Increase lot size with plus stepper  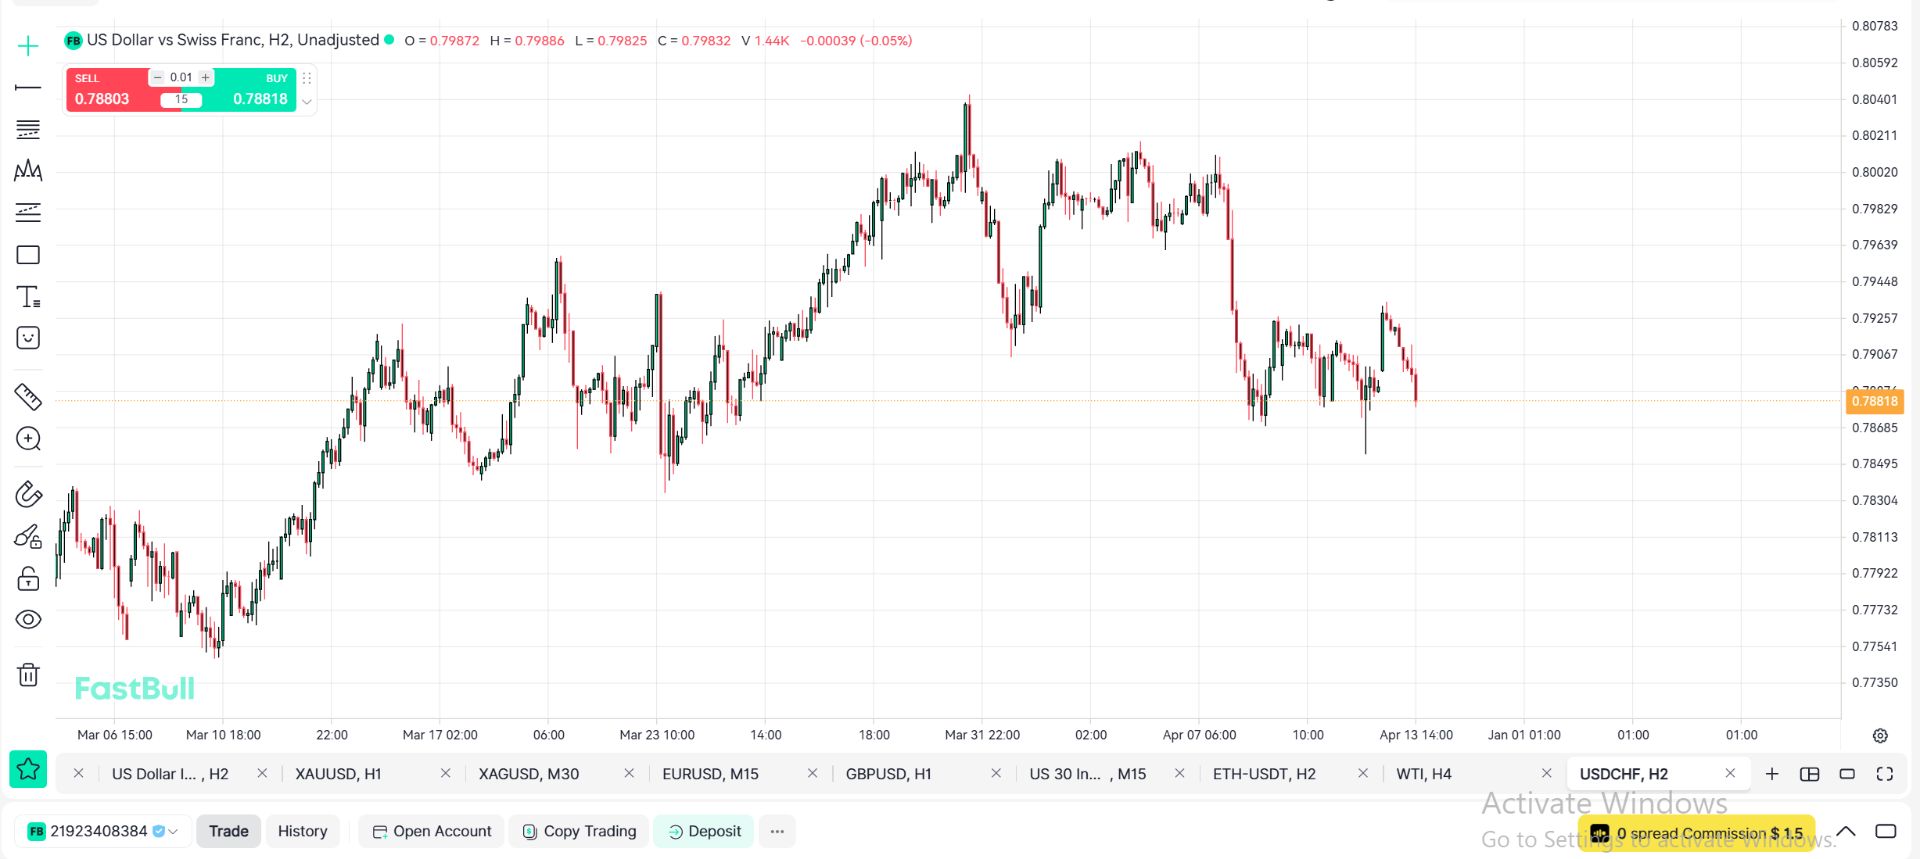click(x=206, y=77)
